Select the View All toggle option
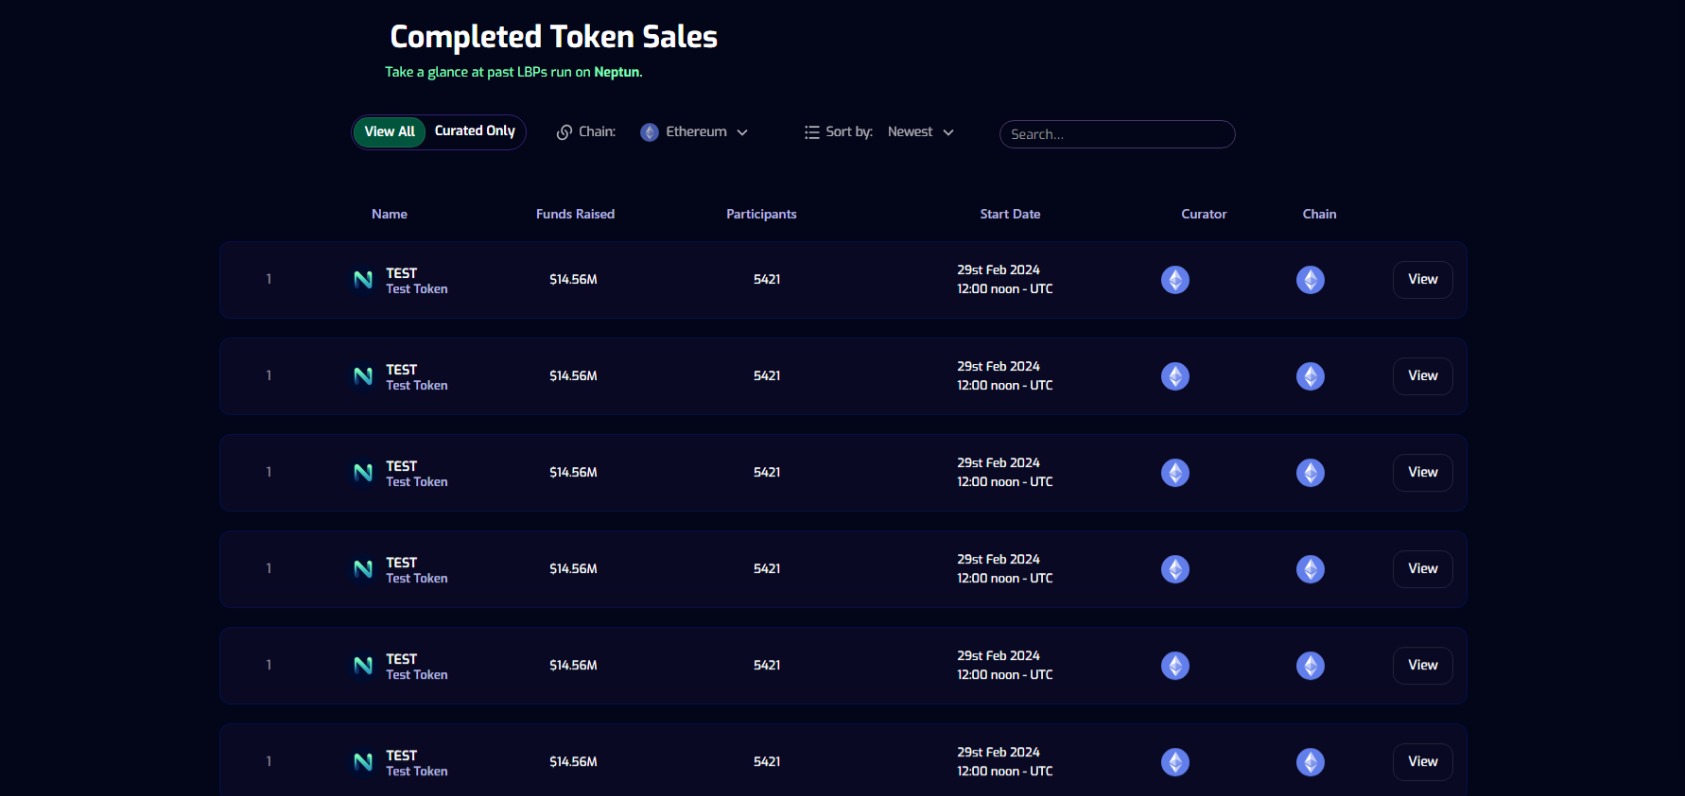The height and width of the screenshot is (796, 1685). click(390, 132)
